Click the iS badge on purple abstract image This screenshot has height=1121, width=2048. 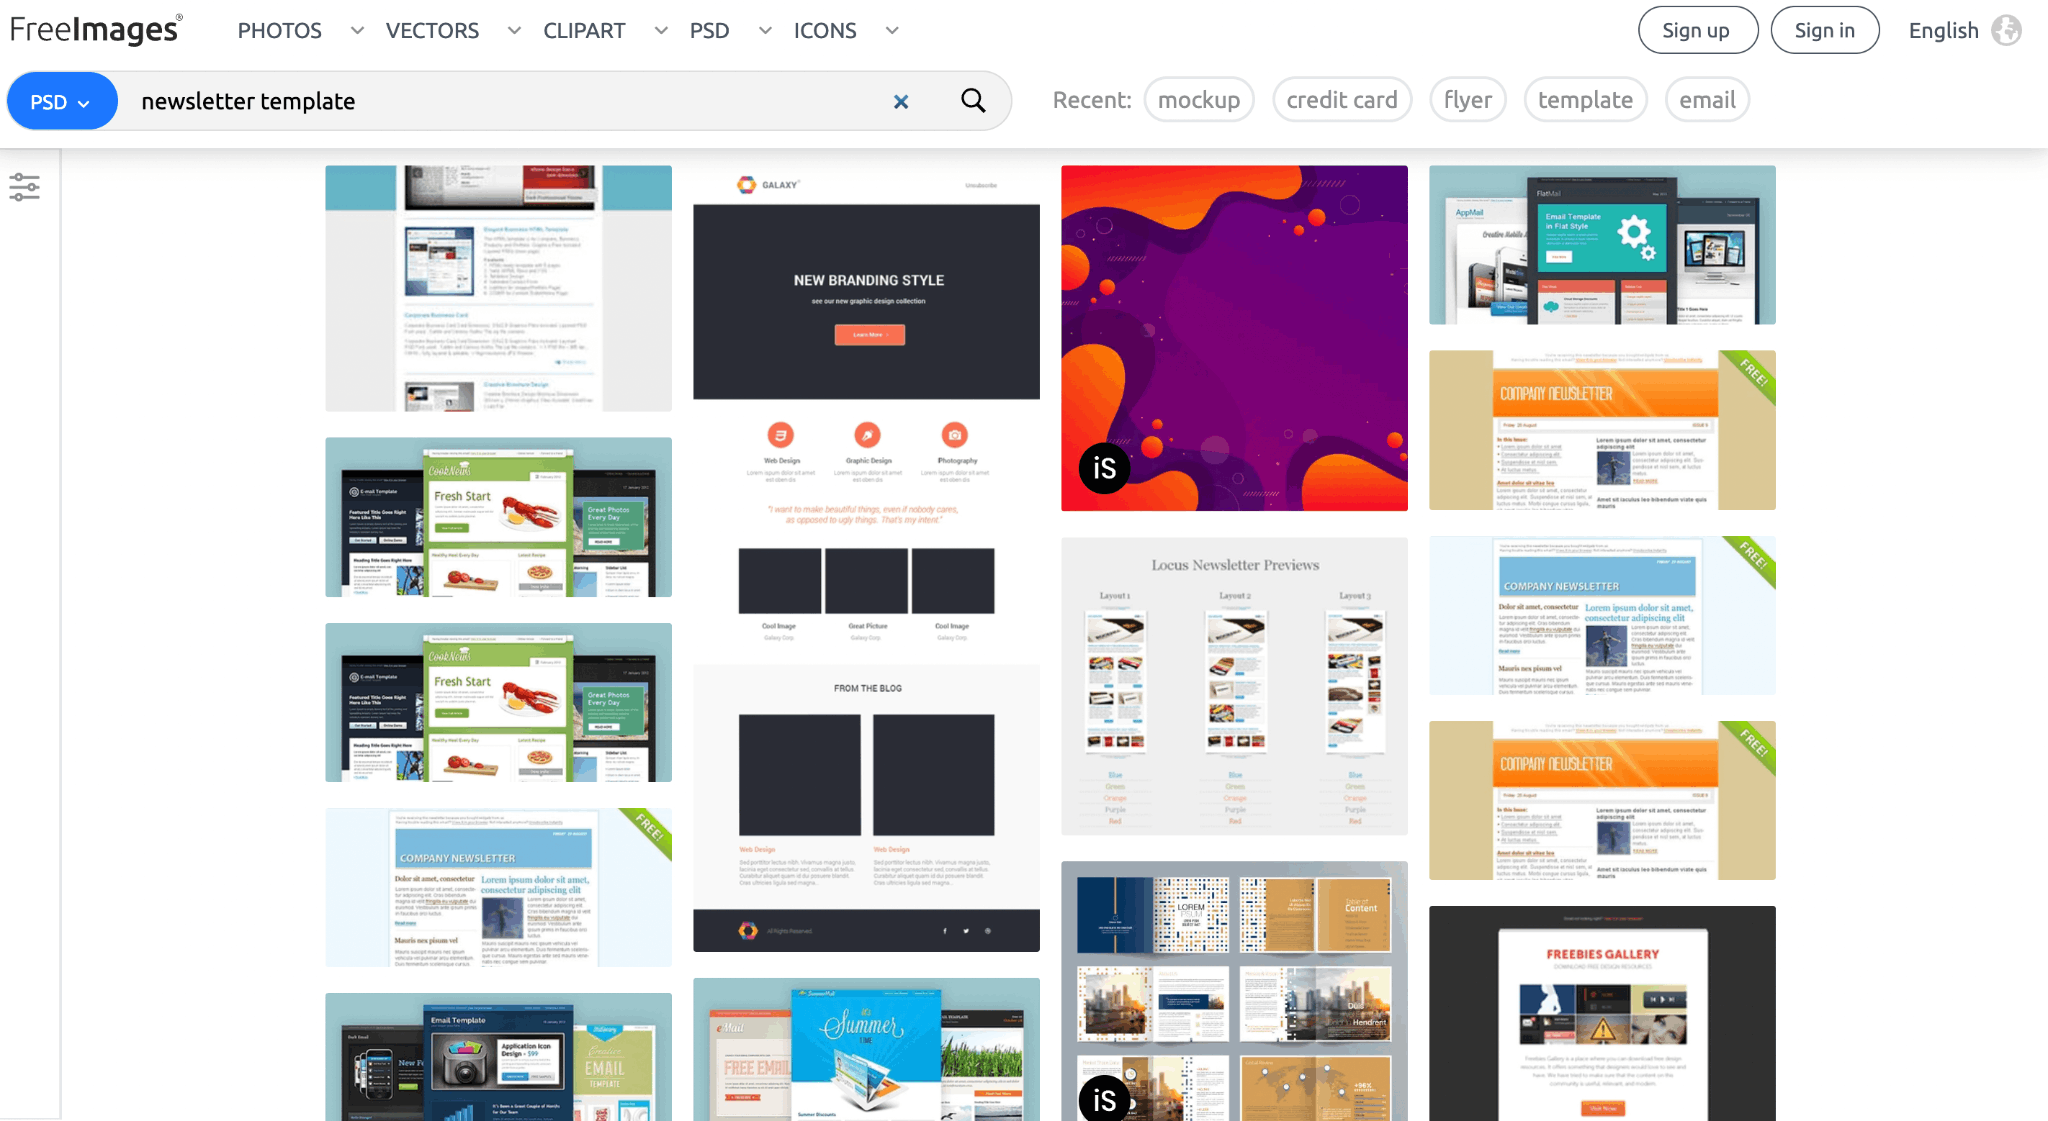click(1104, 468)
